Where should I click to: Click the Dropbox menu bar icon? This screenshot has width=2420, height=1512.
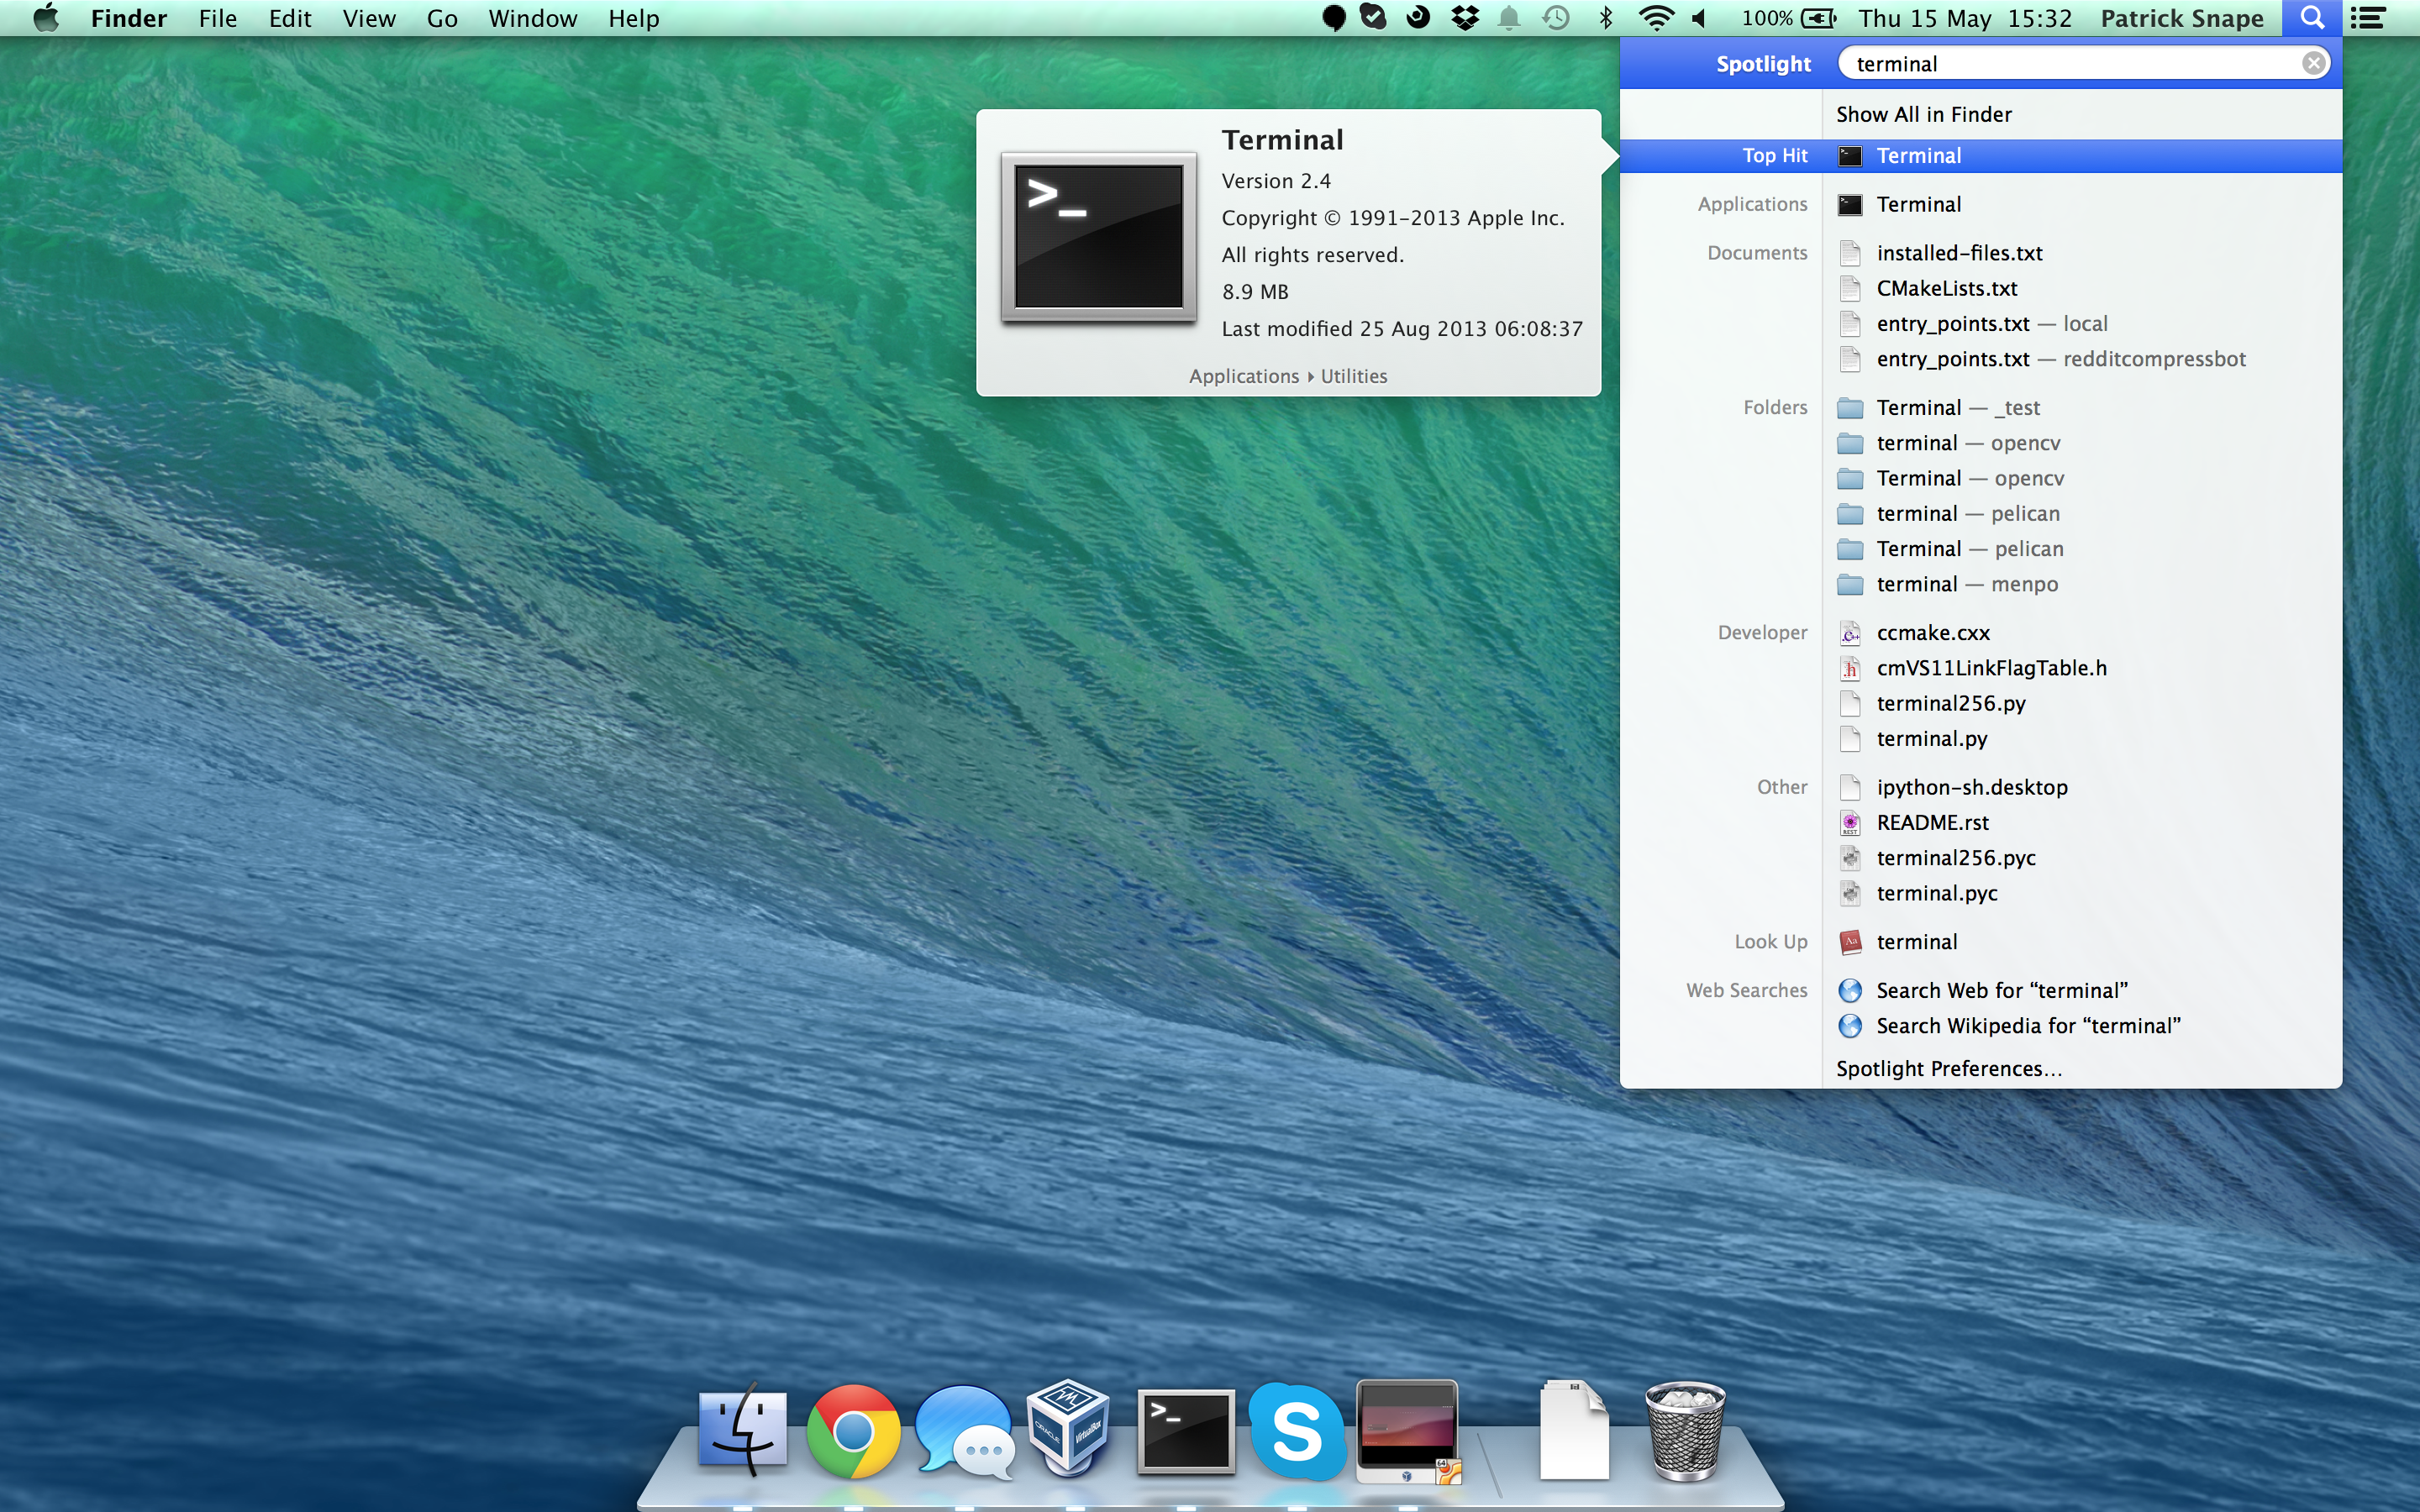1465,18
